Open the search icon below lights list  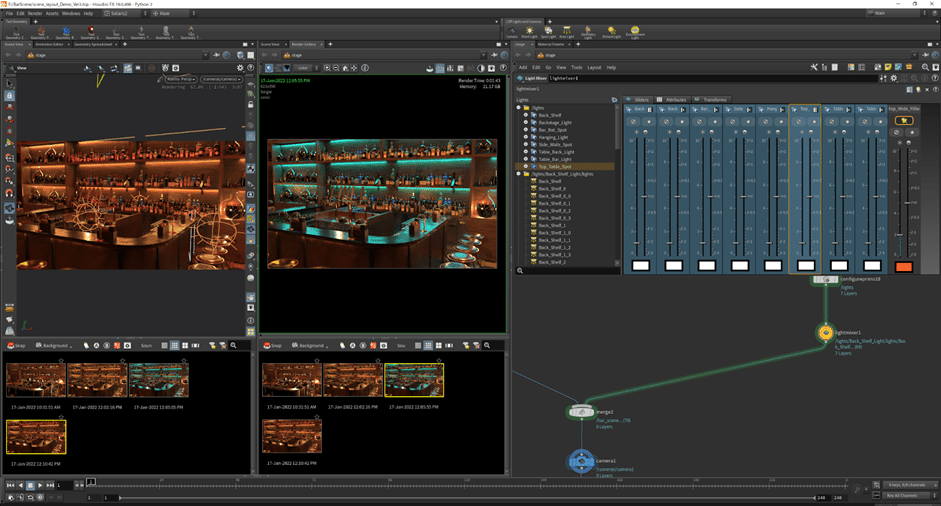click(x=520, y=270)
